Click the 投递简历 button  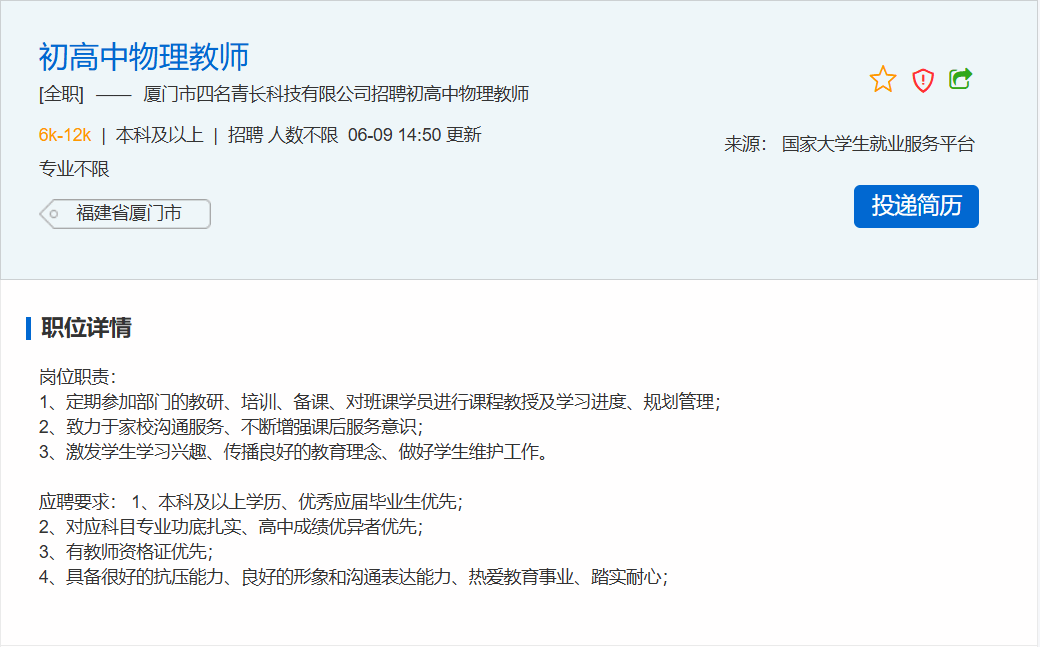pos(916,206)
